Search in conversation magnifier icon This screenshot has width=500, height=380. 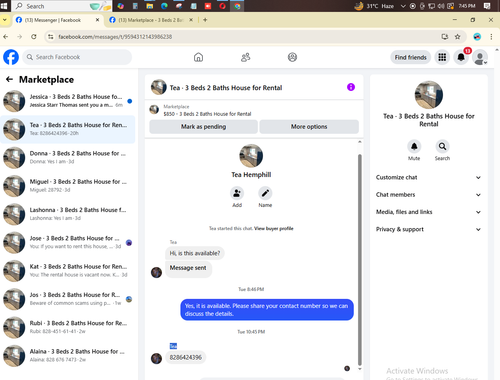[x=442, y=146]
